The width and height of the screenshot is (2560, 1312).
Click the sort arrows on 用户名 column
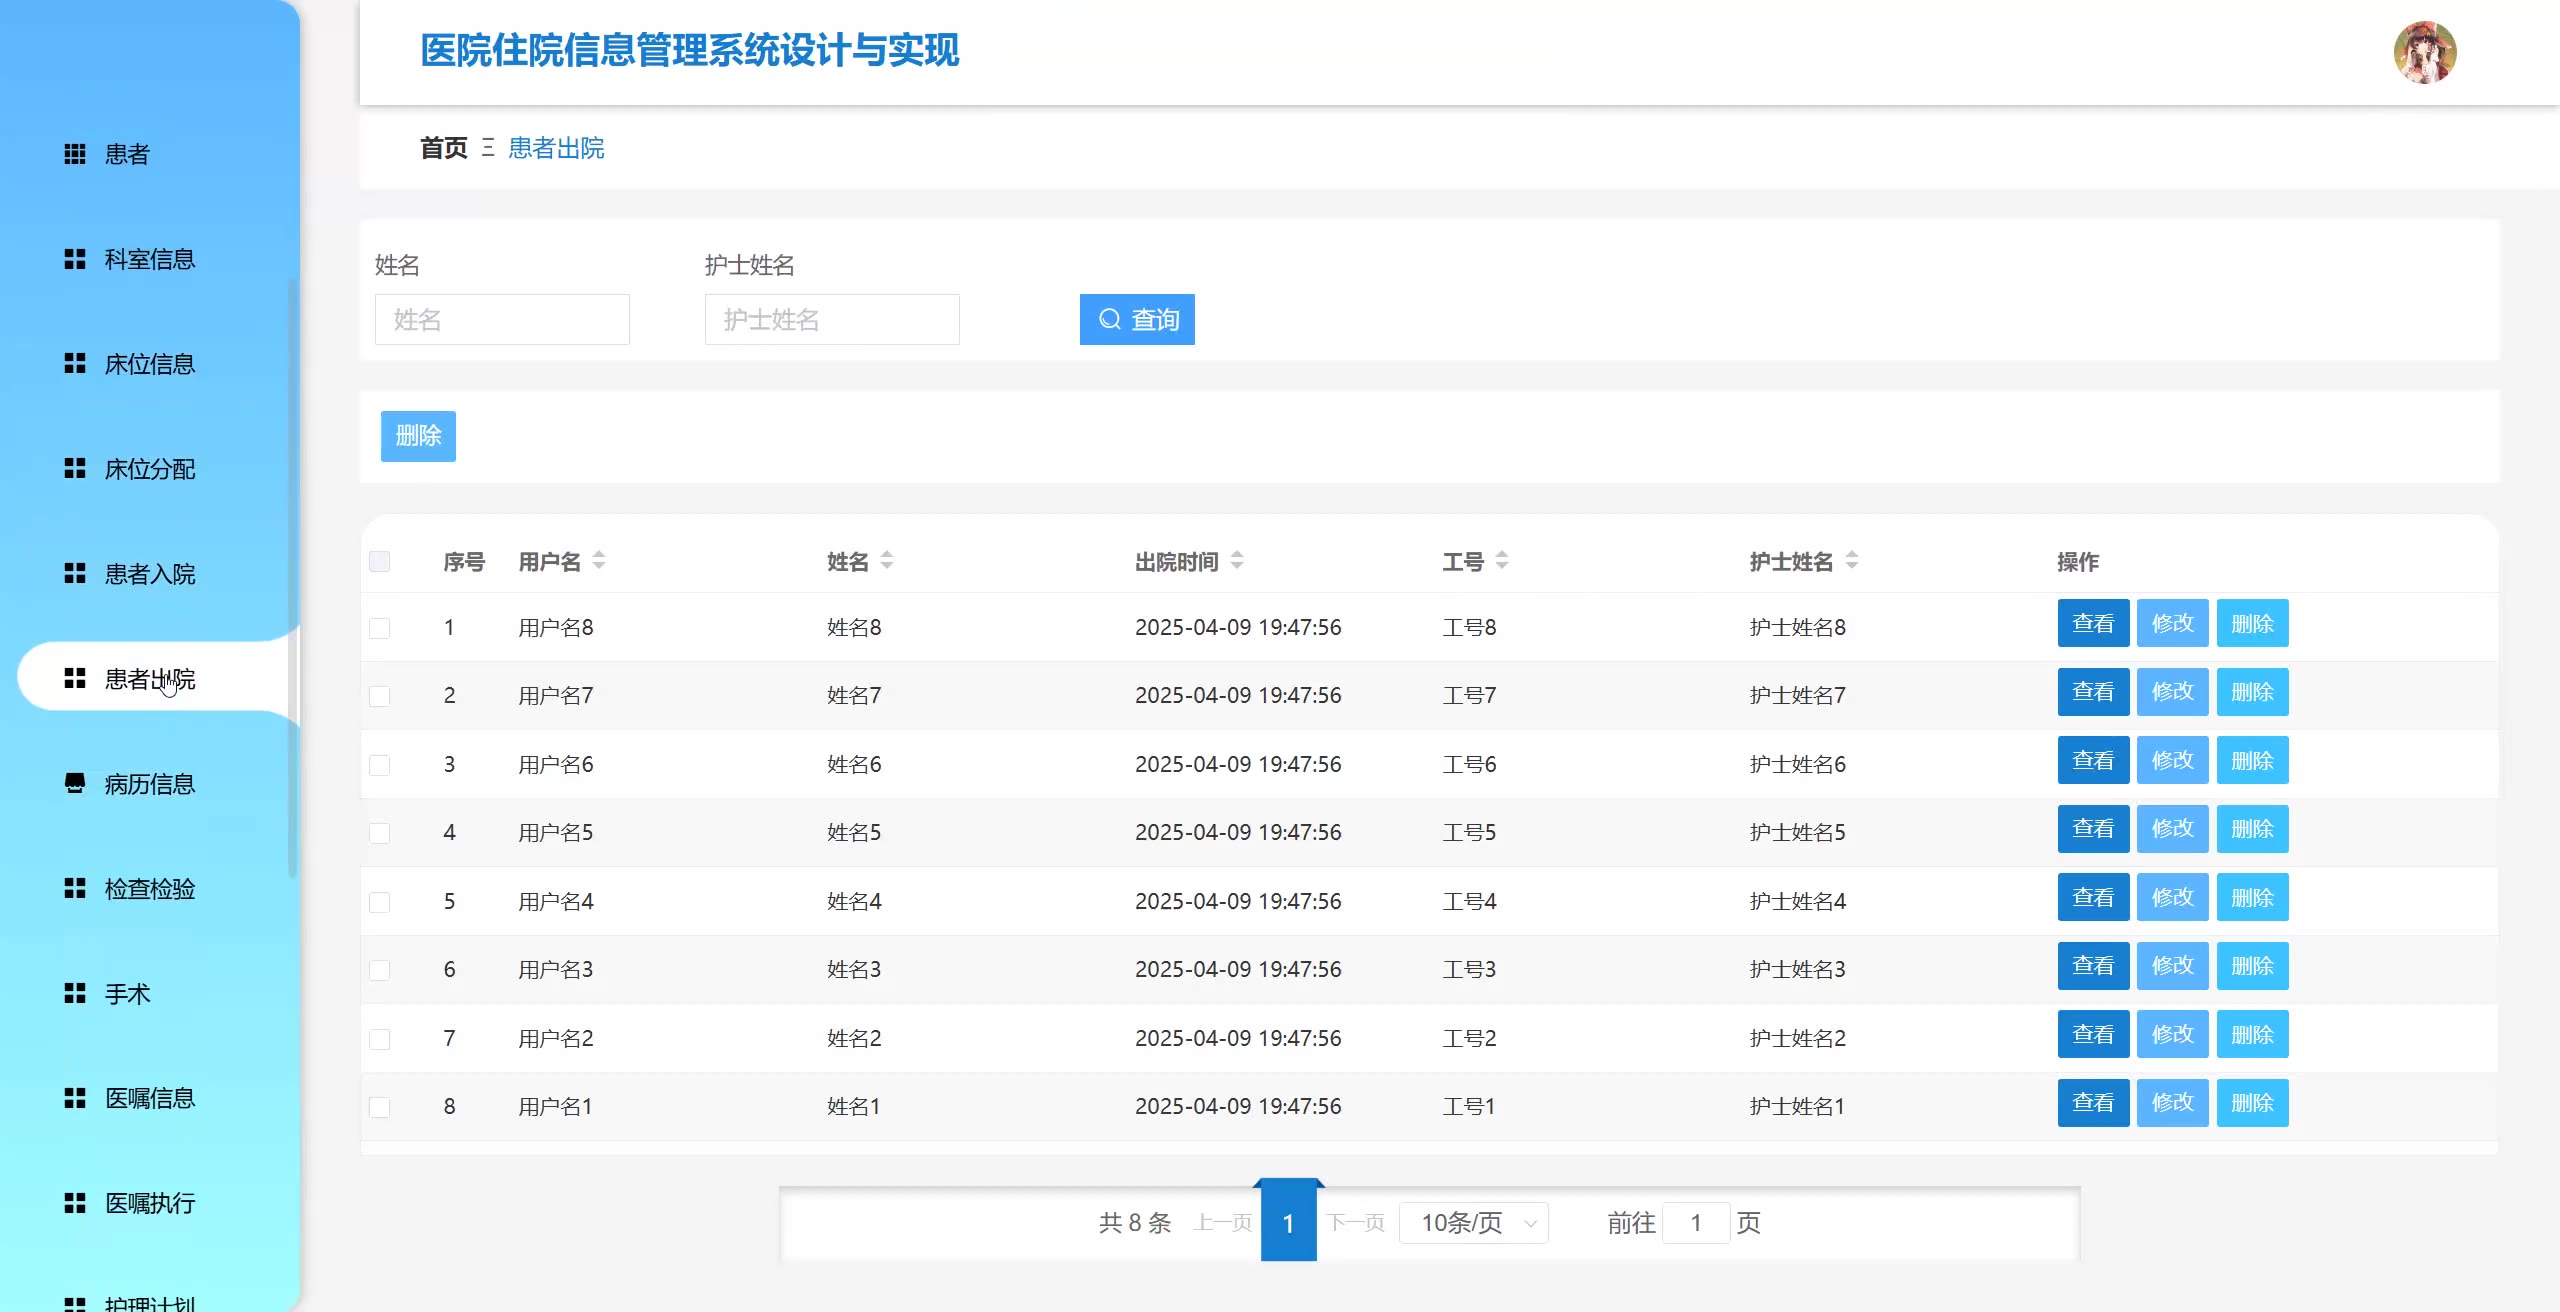[599, 561]
